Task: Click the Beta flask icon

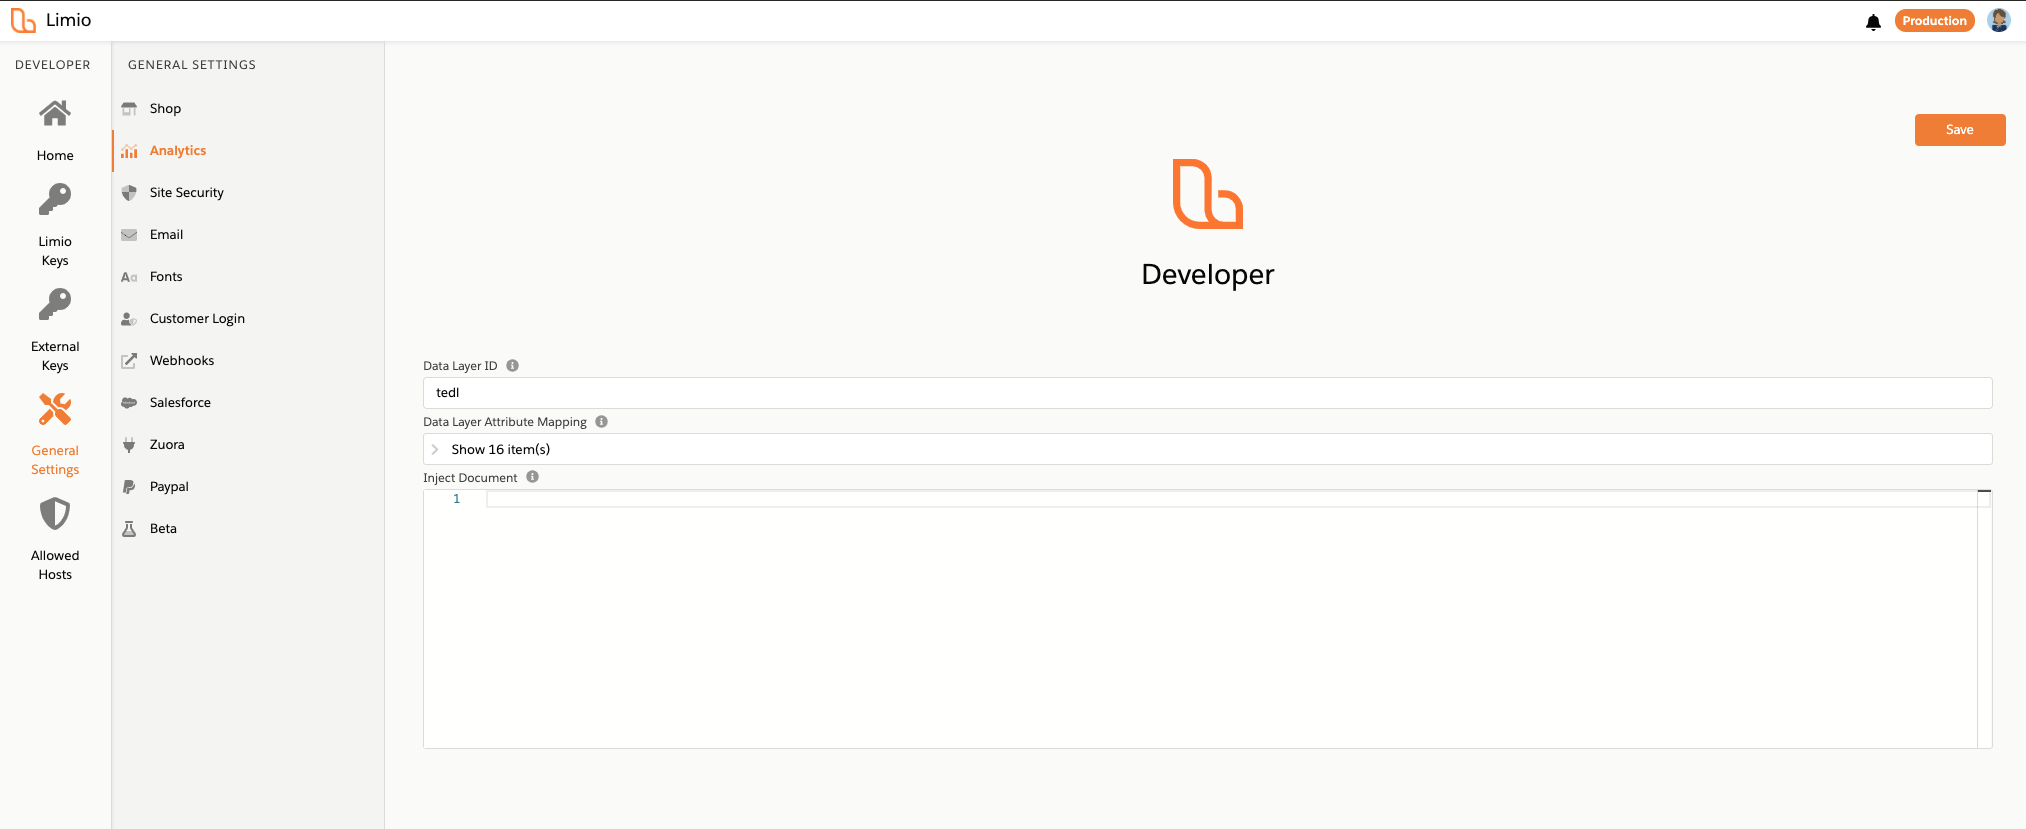Action: [x=129, y=529]
